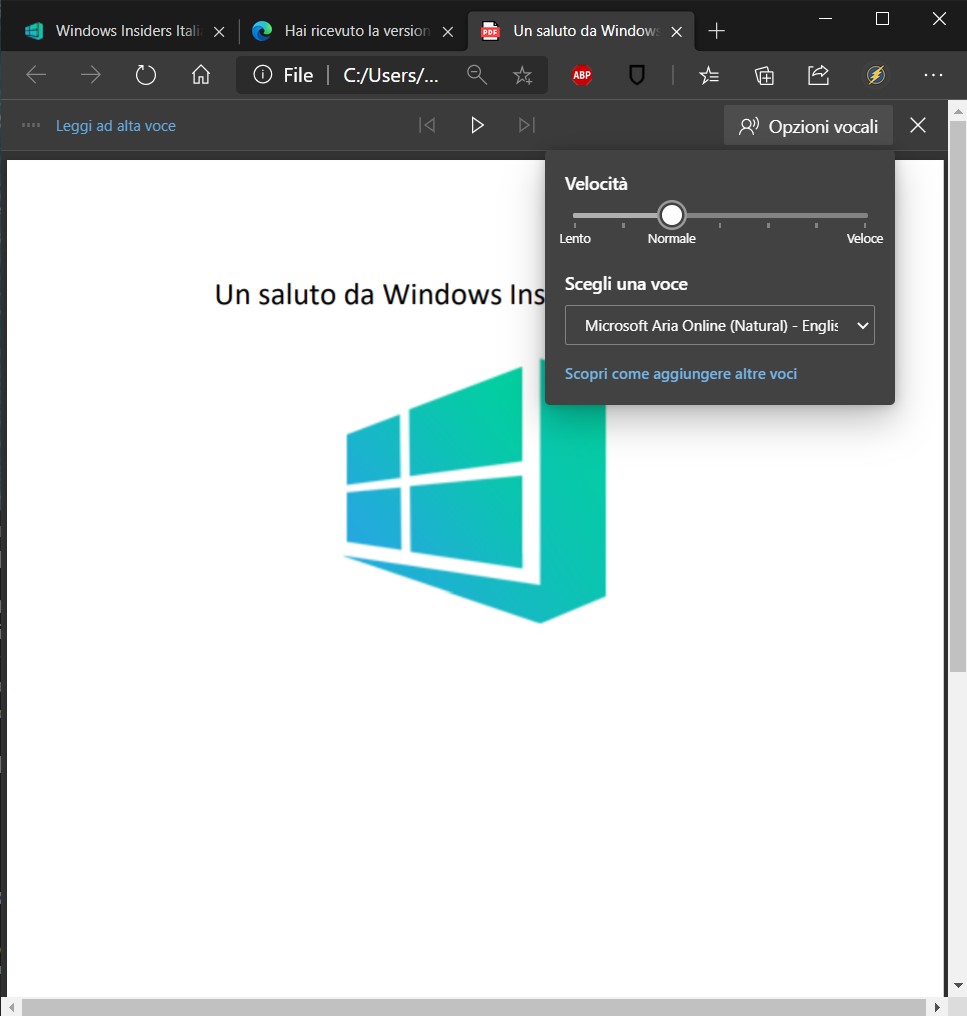Click the Windows Insiders logo image
The width and height of the screenshot is (967, 1016).
(x=476, y=493)
